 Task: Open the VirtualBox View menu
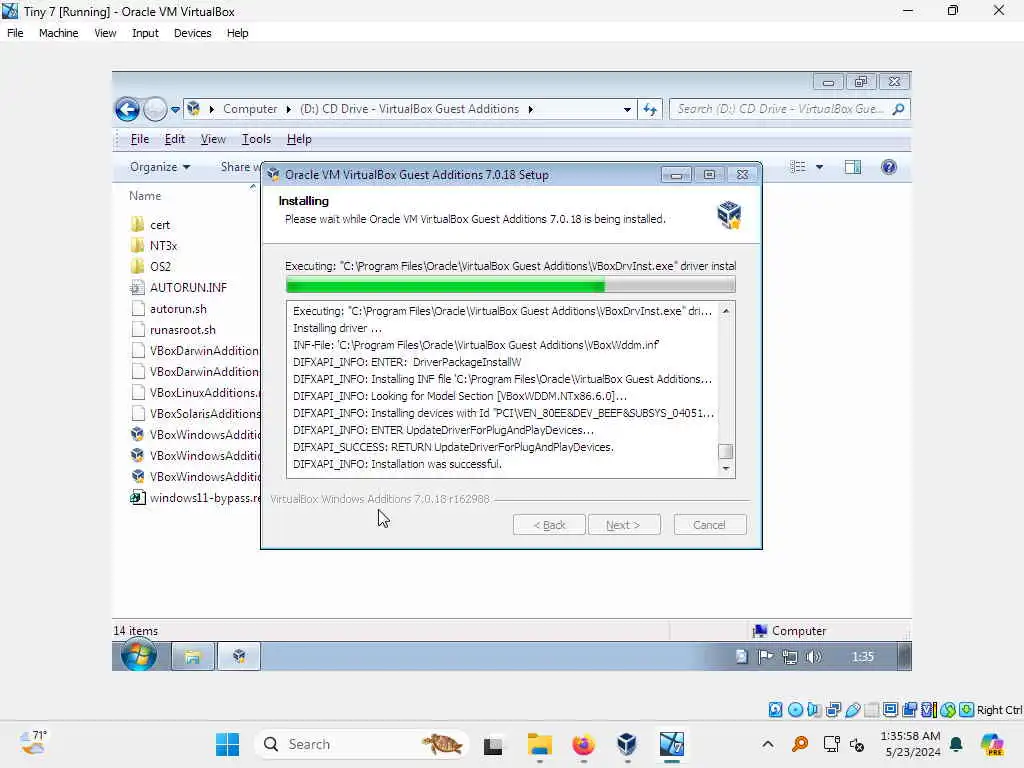(105, 33)
